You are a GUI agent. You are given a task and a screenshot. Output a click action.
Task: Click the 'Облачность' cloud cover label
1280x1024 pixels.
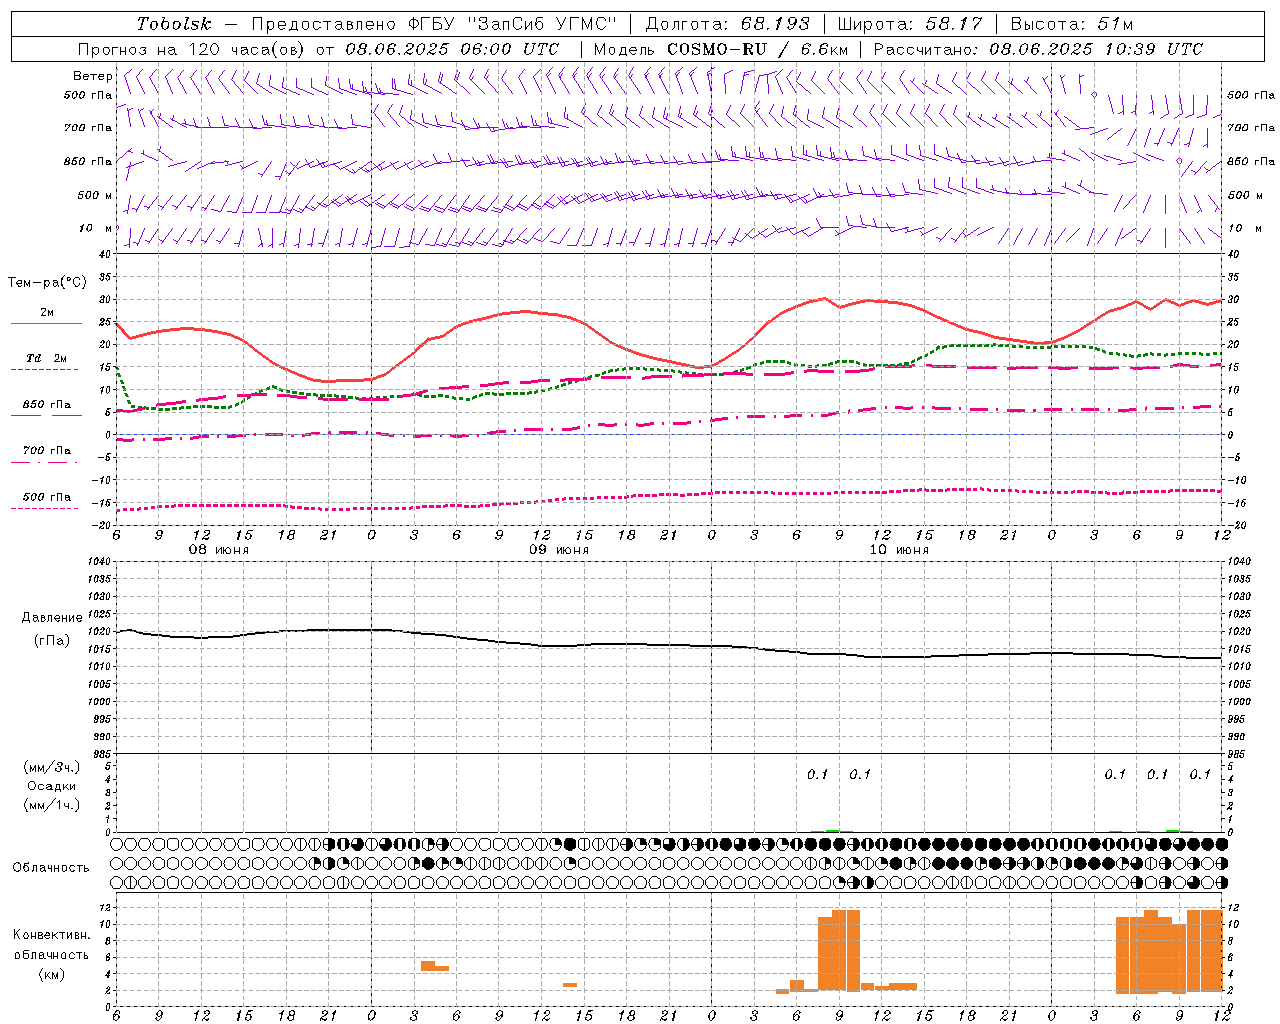pos(51,867)
